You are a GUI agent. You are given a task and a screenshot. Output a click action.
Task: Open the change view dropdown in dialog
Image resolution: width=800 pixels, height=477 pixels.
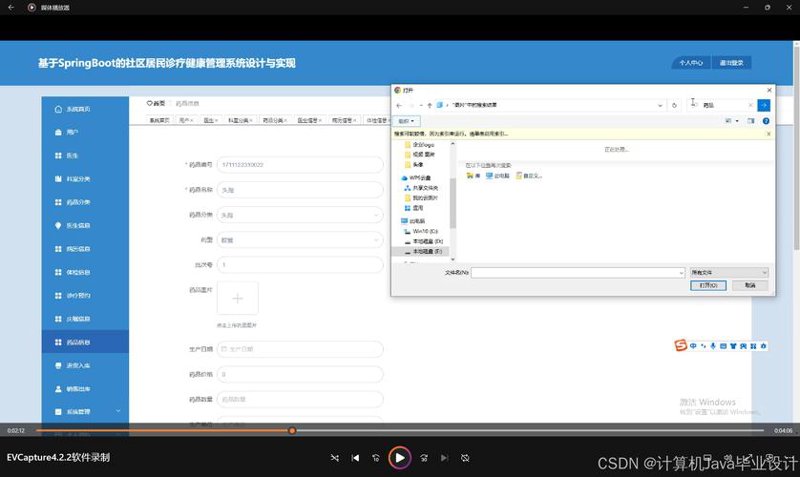[737, 121]
